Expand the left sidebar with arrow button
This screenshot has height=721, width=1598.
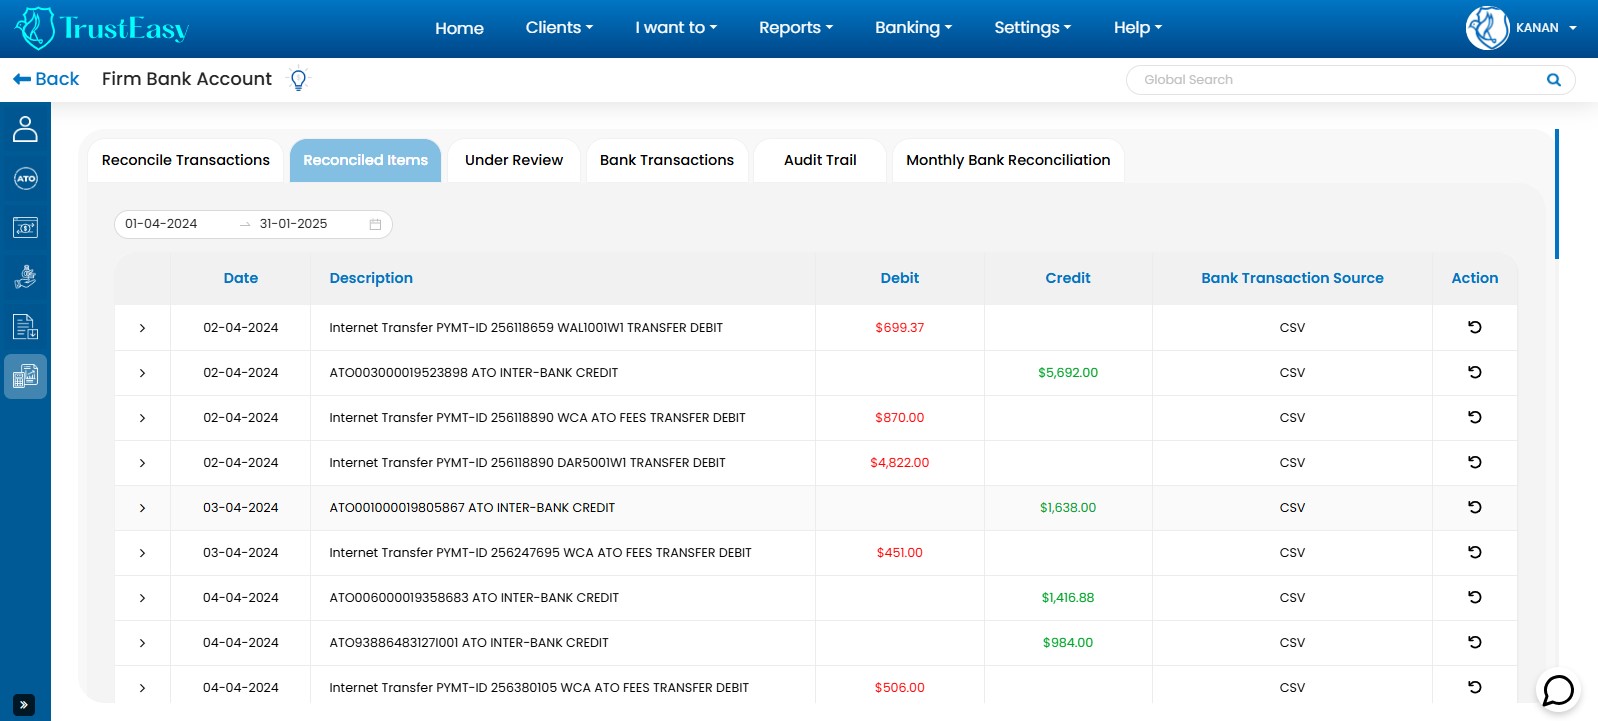click(x=24, y=704)
